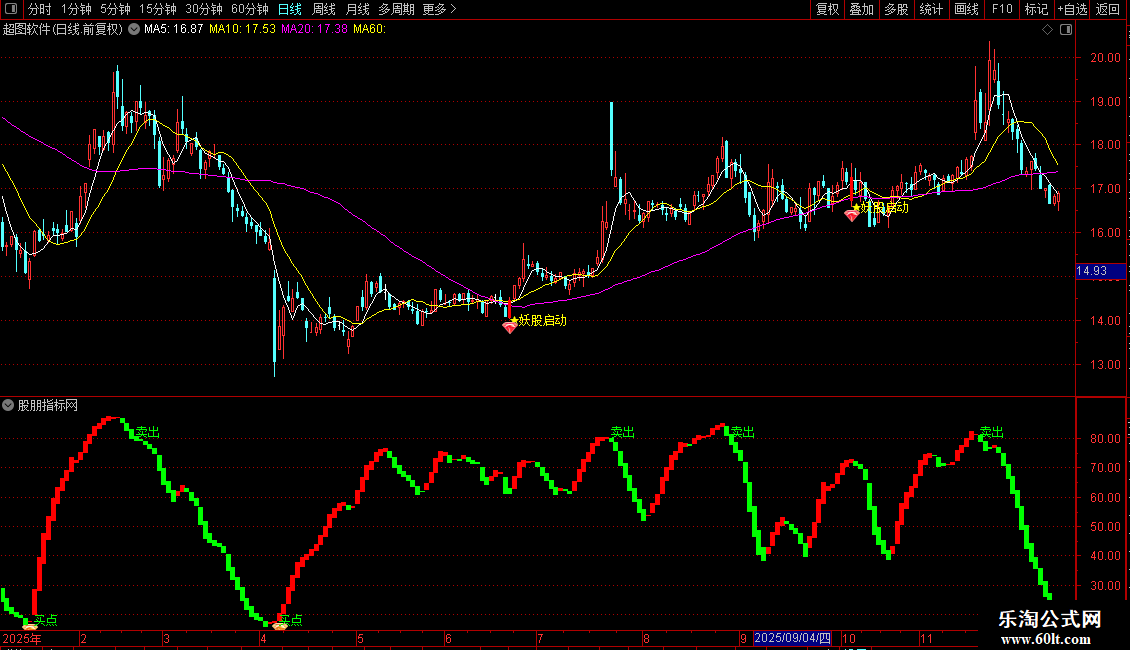
Task: Click the MA60 label
Action: (x=370, y=30)
